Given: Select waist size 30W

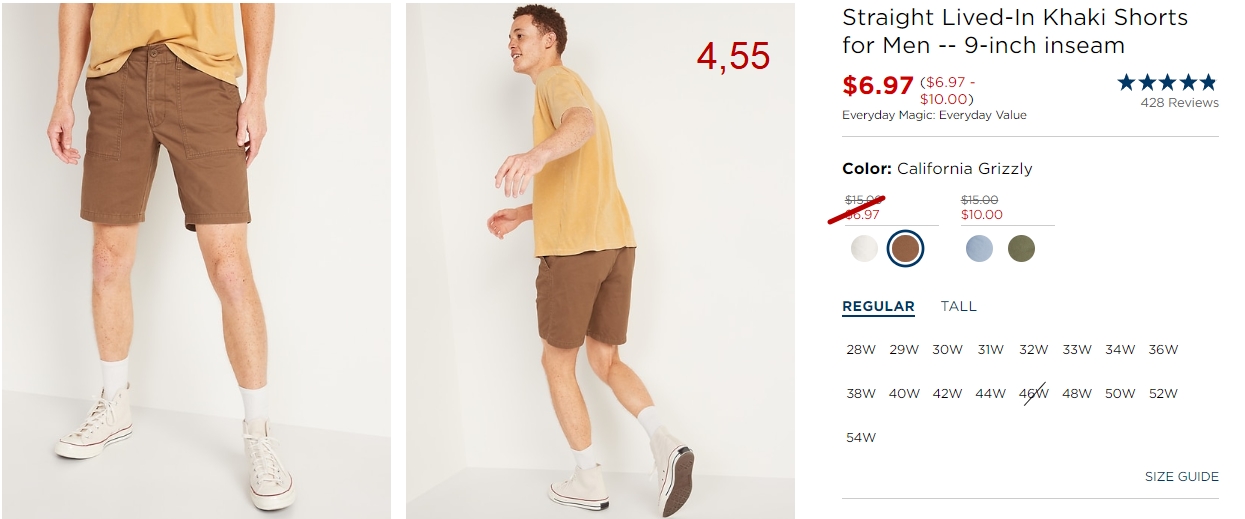Looking at the screenshot, I should pos(947,350).
